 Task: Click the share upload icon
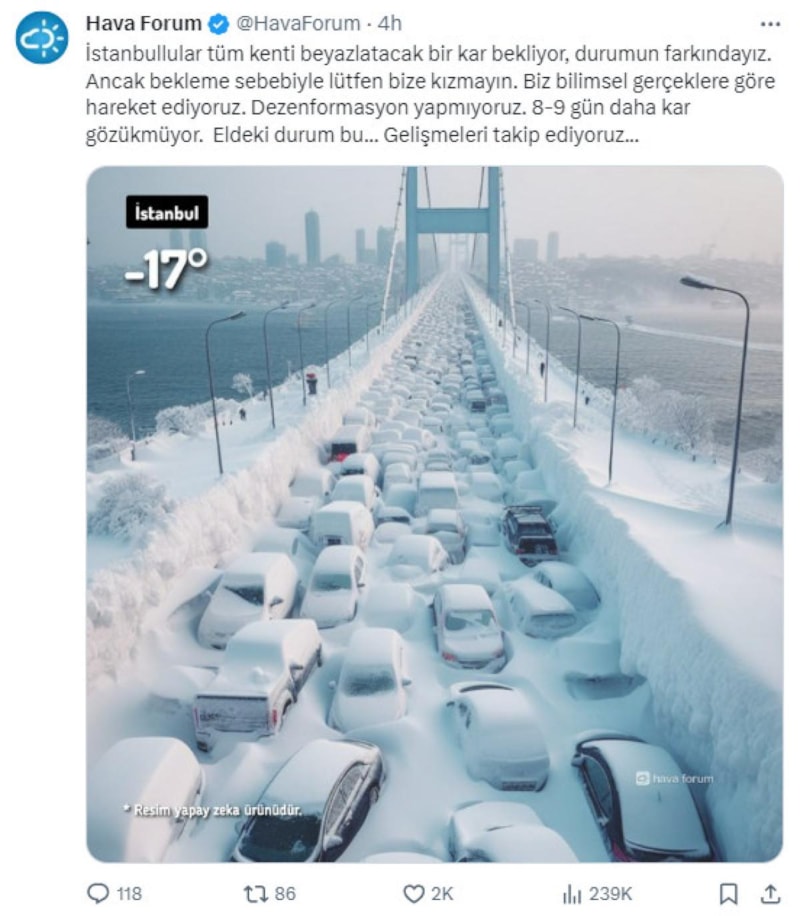tap(771, 893)
